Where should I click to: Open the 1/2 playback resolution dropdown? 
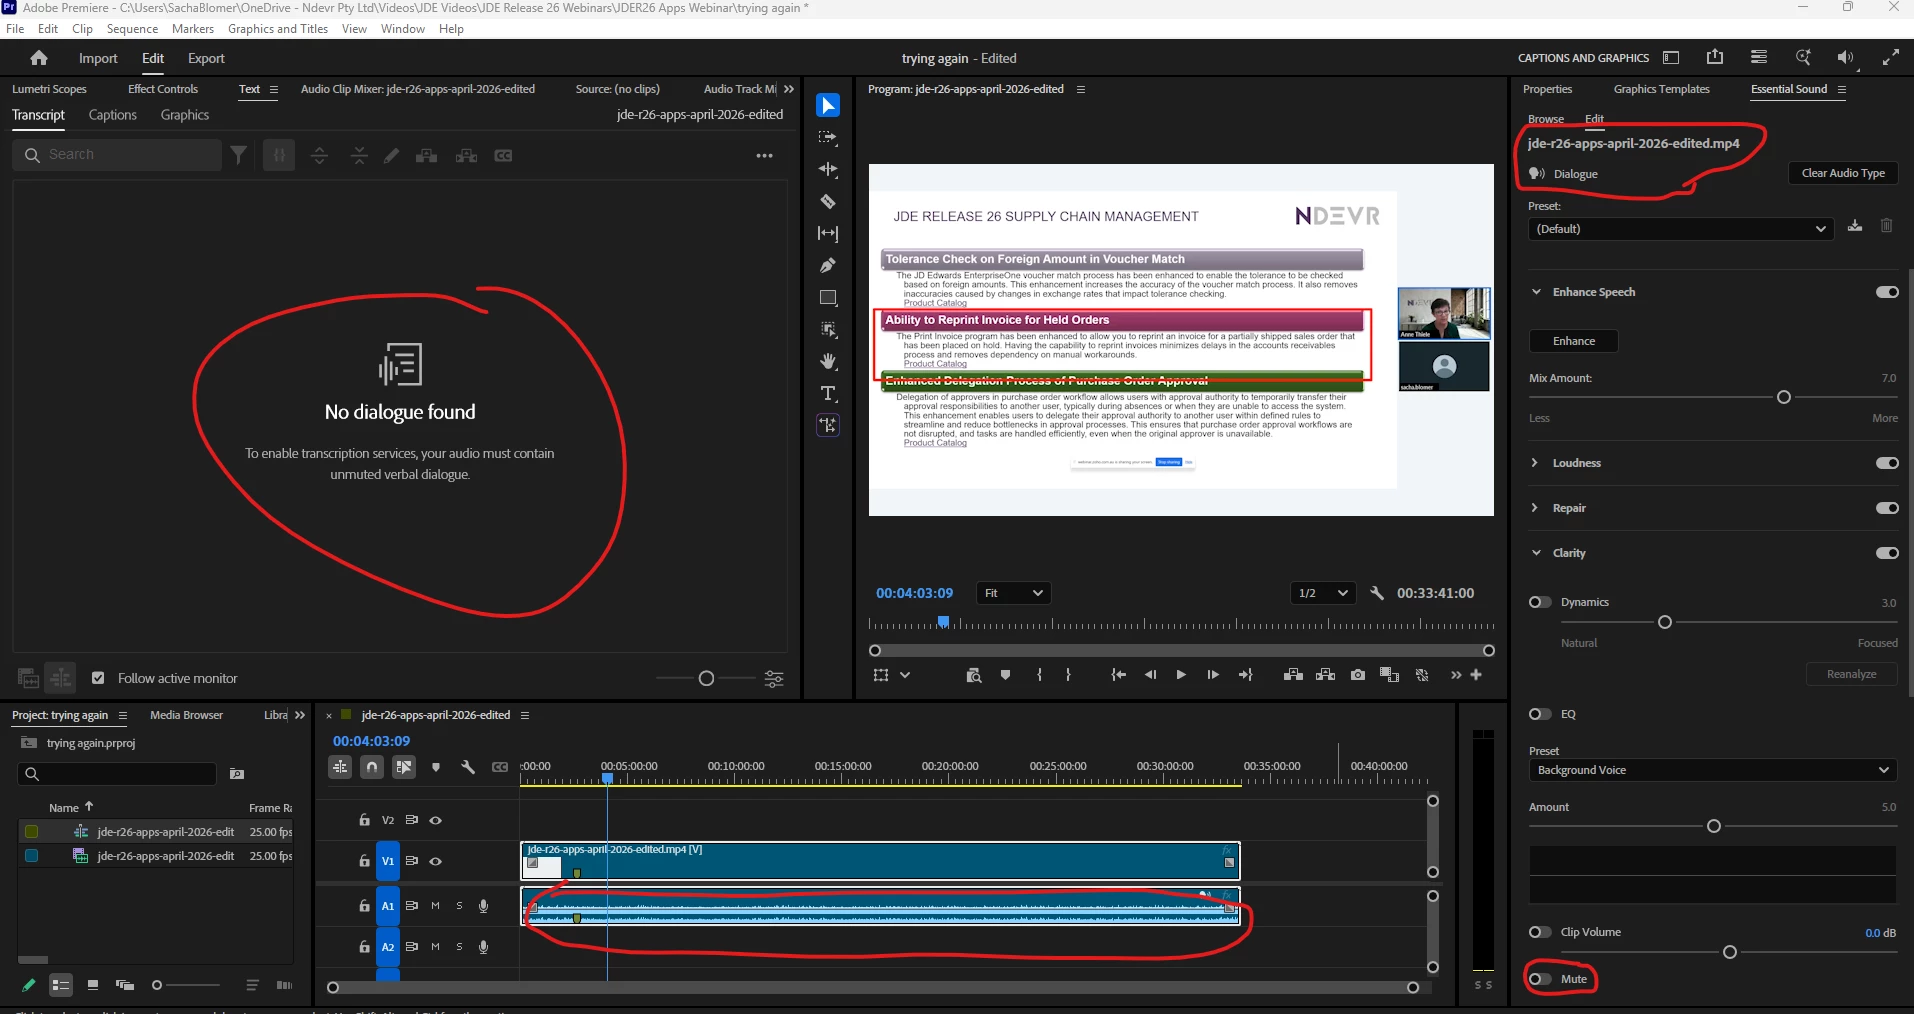(x=1323, y=593)
